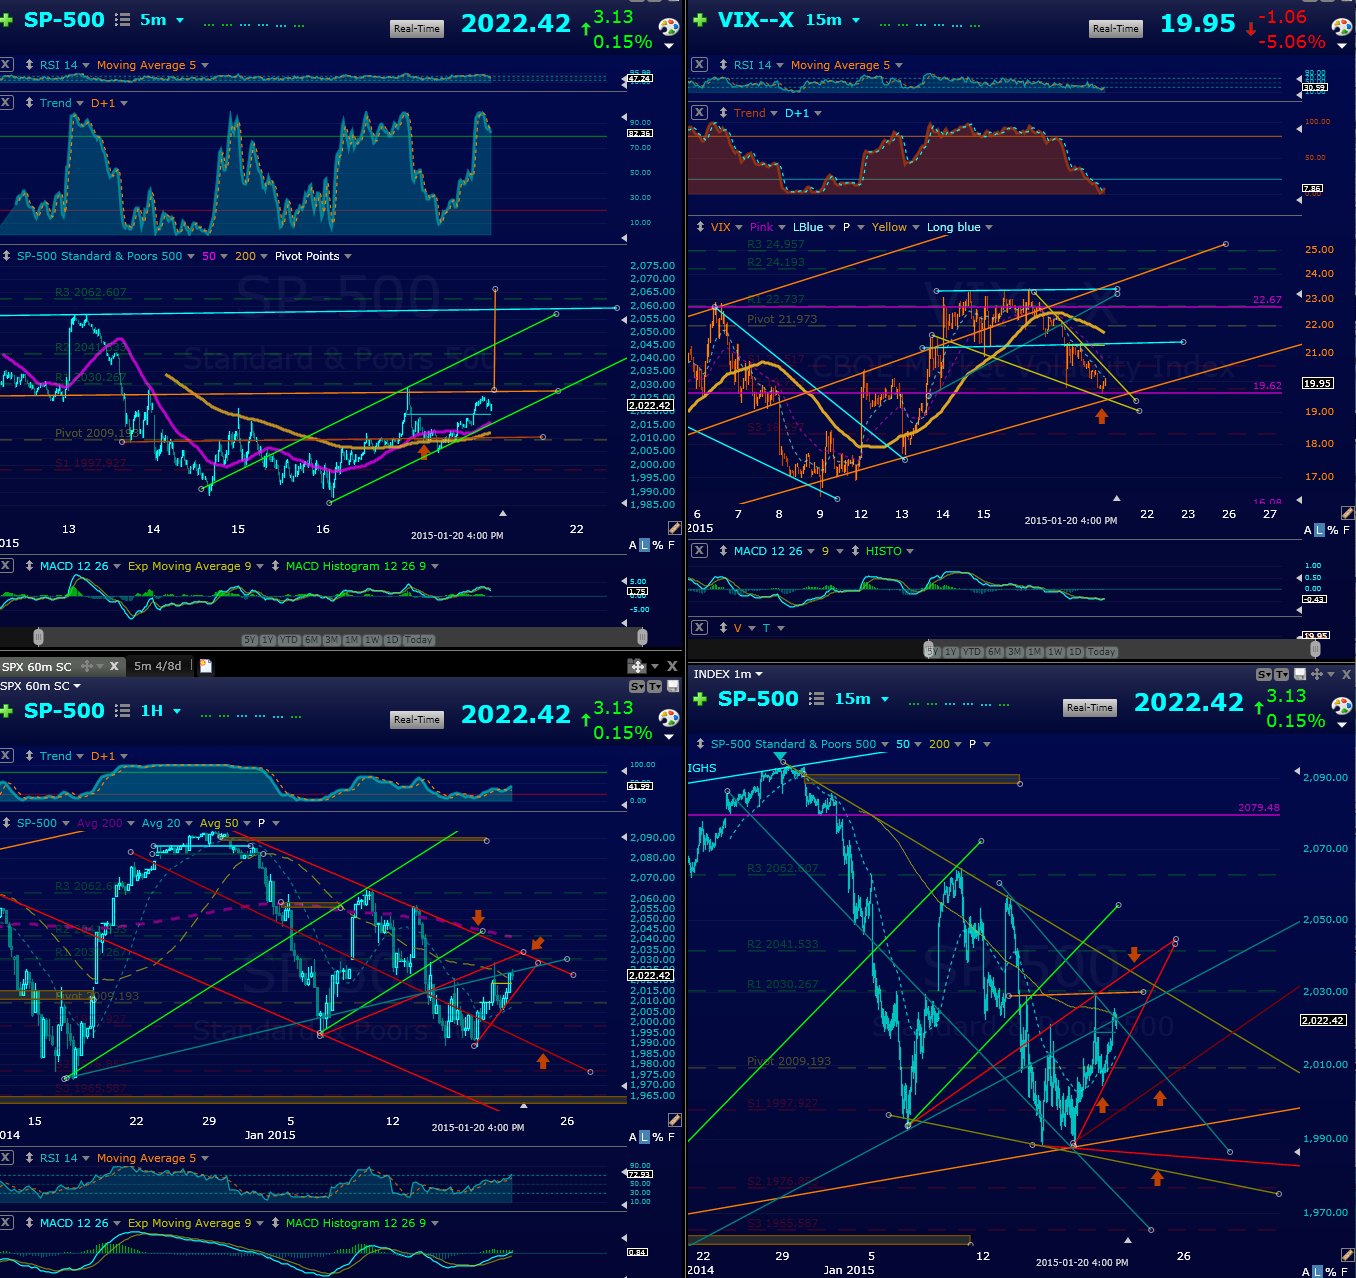Click the green plus icon beside SP-500 5m
Viewport: 1356px width, 1278px height.
(6, 20)
